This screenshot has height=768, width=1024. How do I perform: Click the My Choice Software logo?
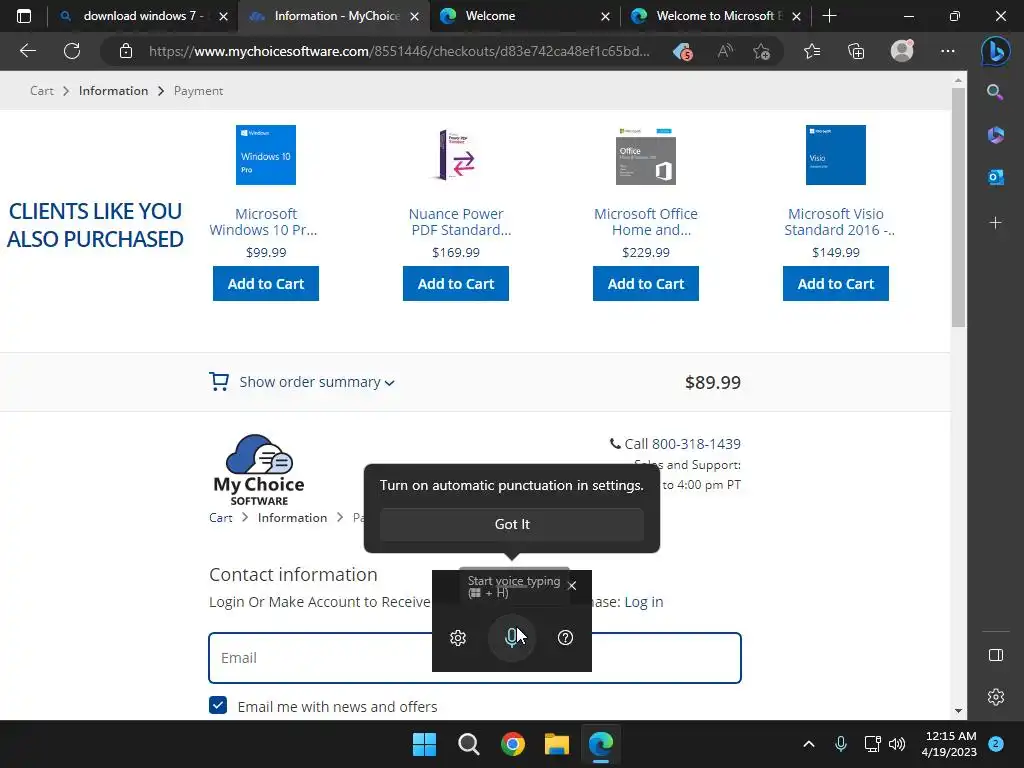click(259, 470)
